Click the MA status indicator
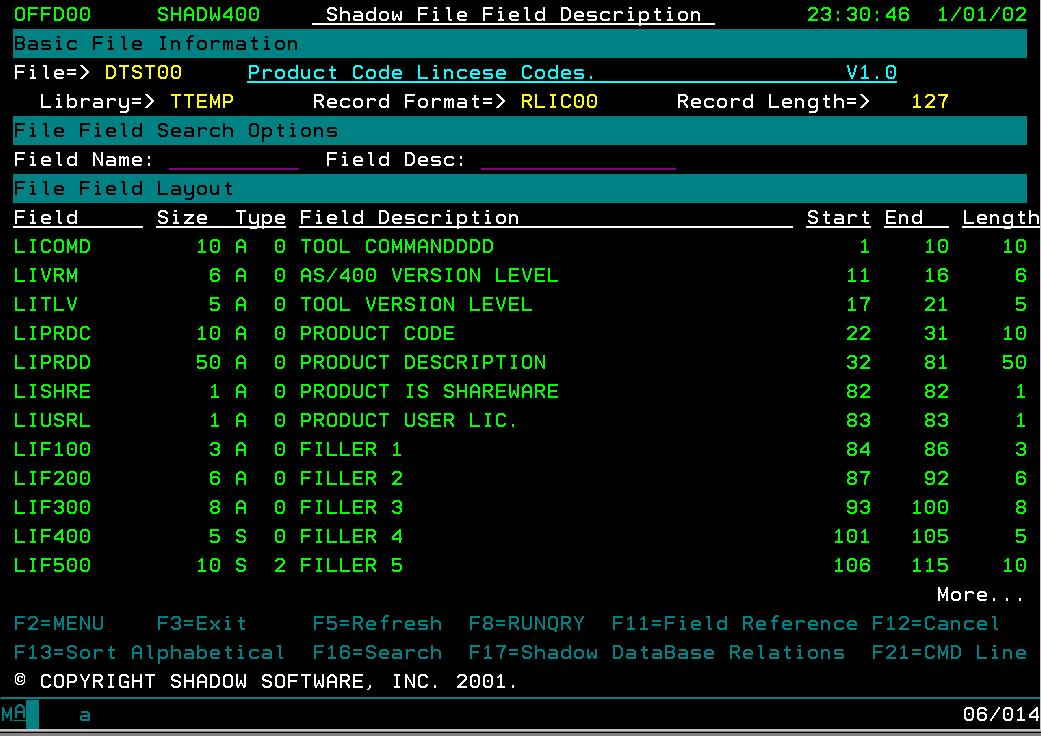1041x736 pixels. [14, 714]
